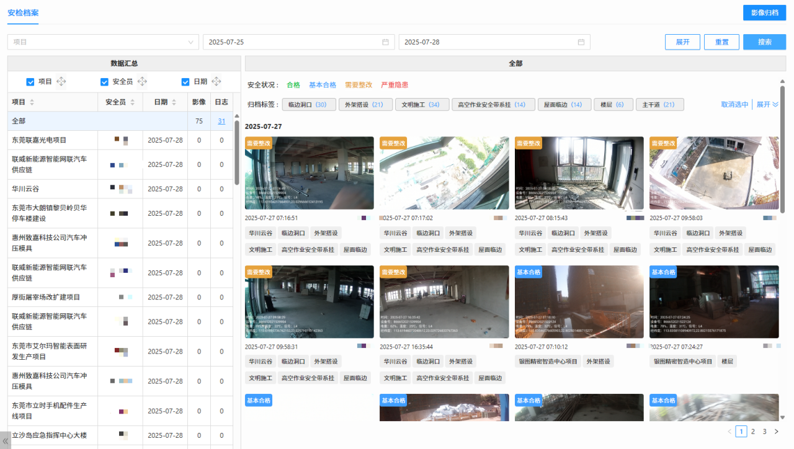Image resolution: width=794 pixels, height=449 pixels.
Task: Click calendar icon in the 2025-07-28 date field
Action: tap(581, 43)
